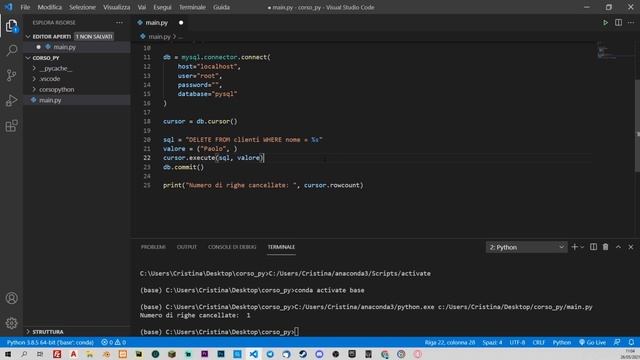Click the print statement on line 25
Viewport: 640px width, 360px height.
click(x=263, y=185)
